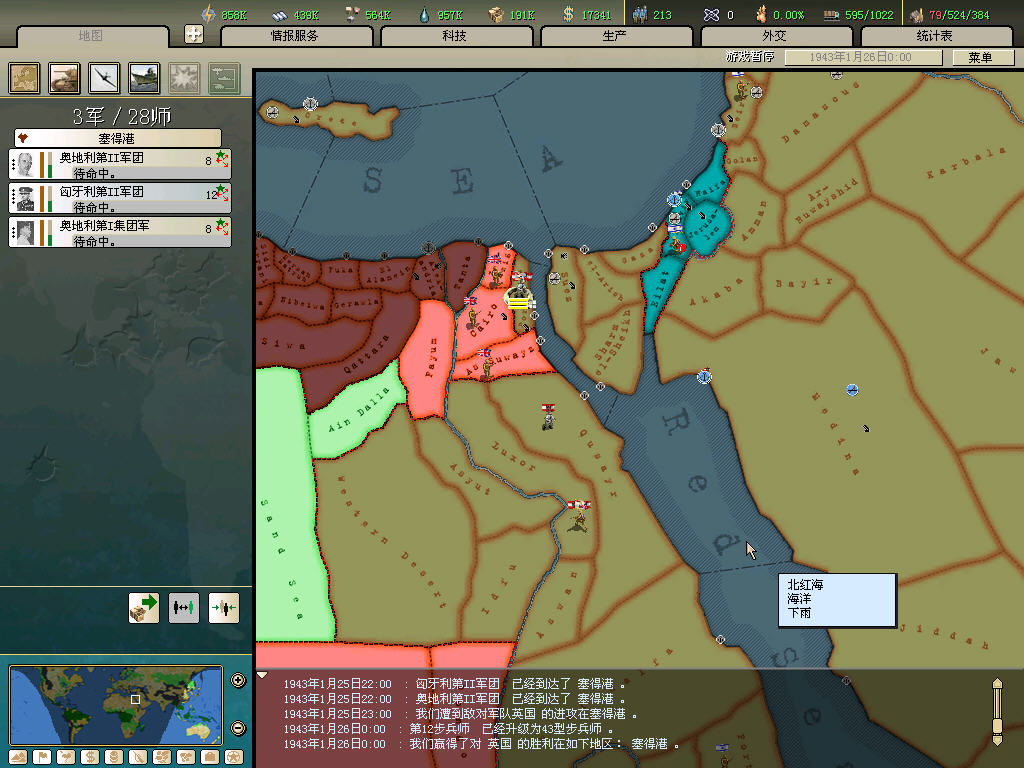Click the leader portrait of 匈牙利第II军团
The width and height of the screenshot is (1024, 768).
pyautogui.click(x=25, y=199)
